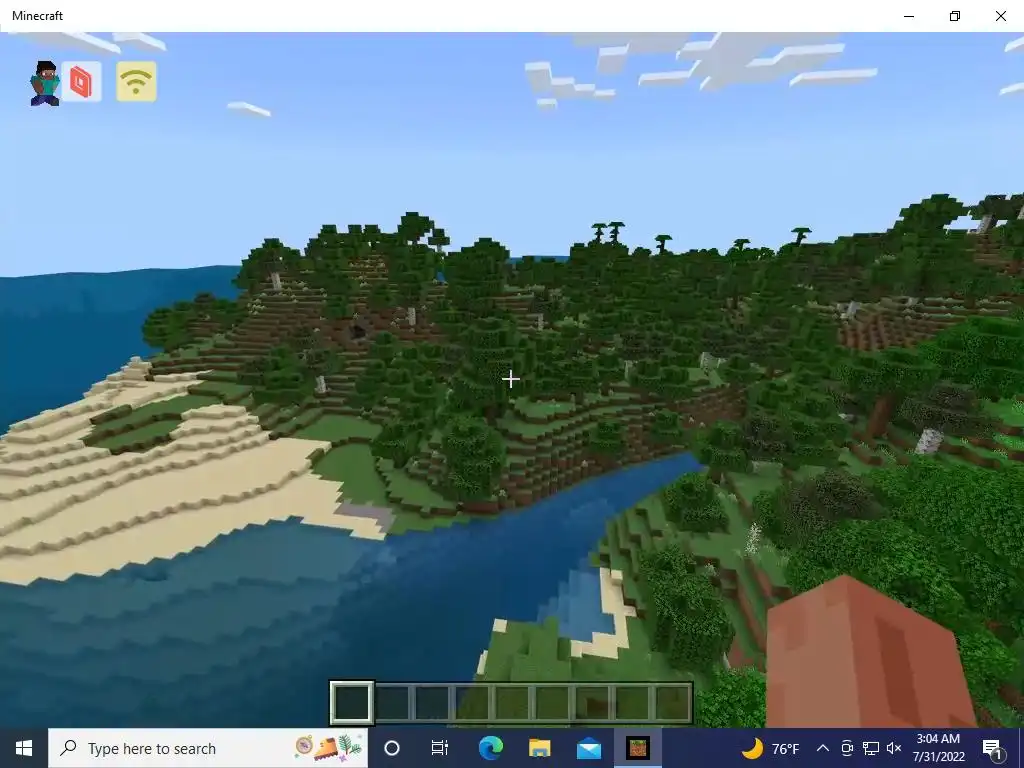This screenshot has height=768, width=1024.
Task: Open the clock showing 3:04 AM
Action: (938, 748)
